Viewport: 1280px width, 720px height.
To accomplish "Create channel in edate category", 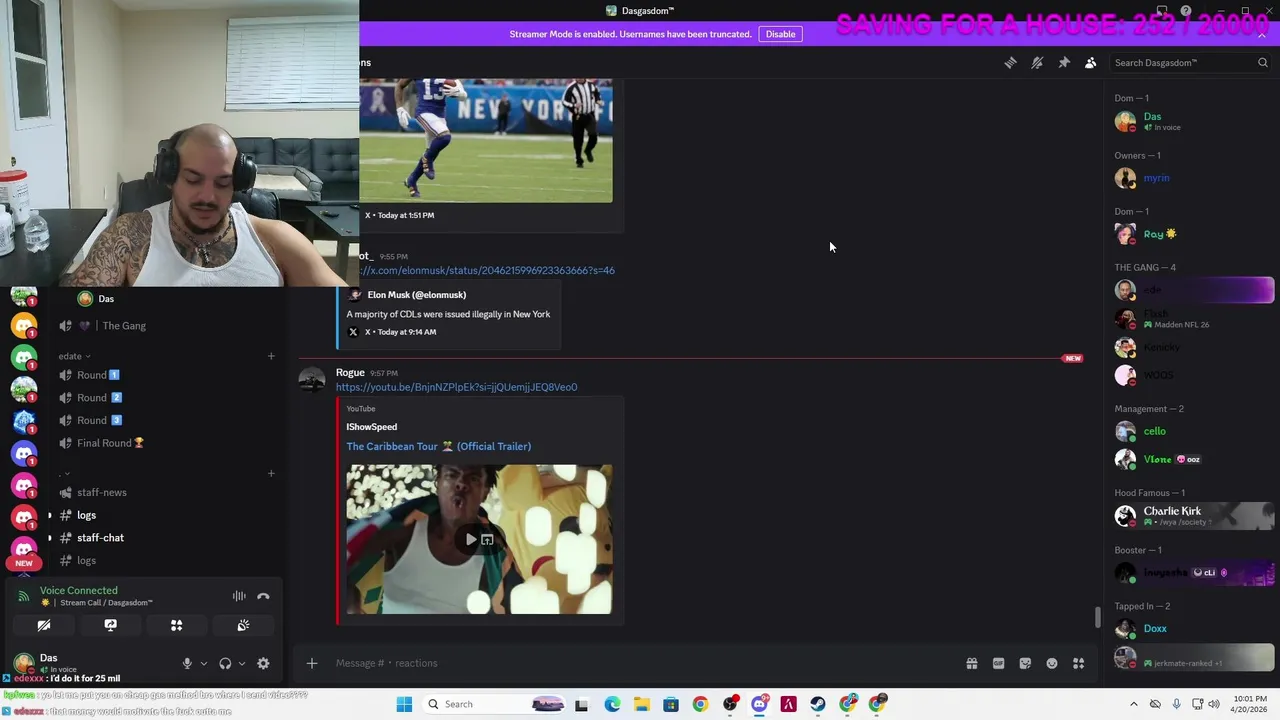I will pos(271,356).
